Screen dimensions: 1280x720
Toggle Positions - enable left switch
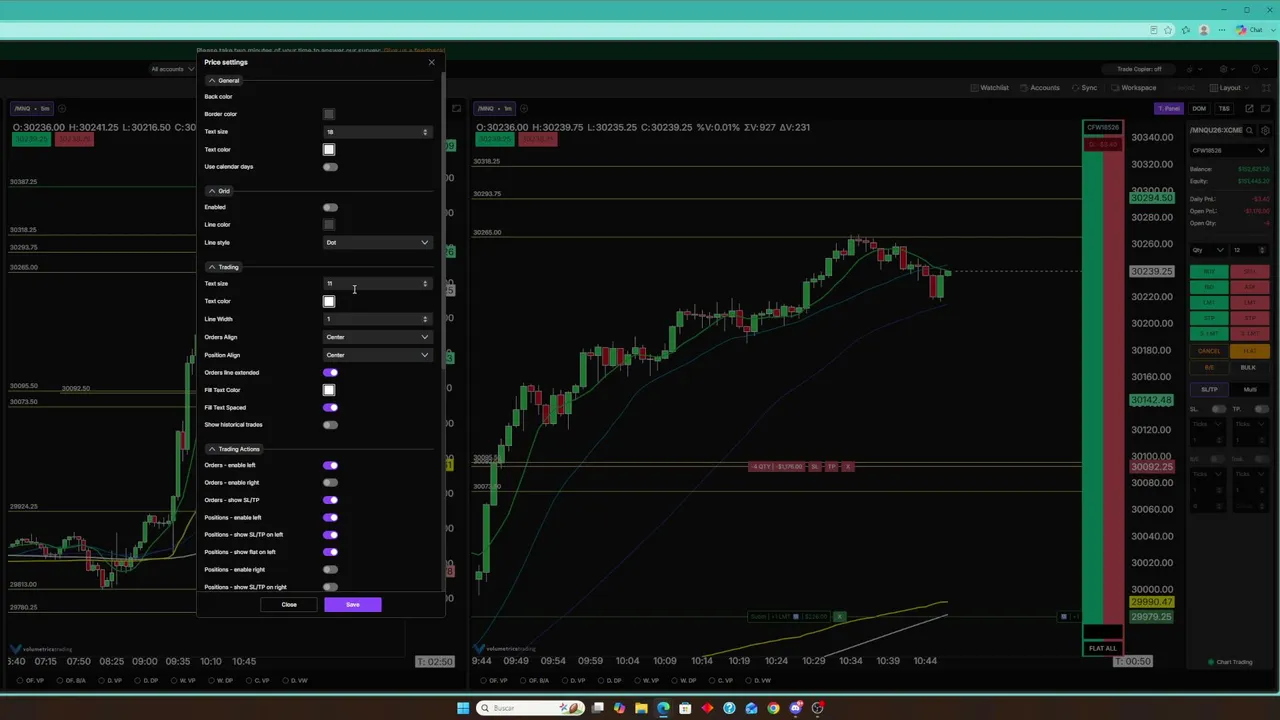click(330, 518)
